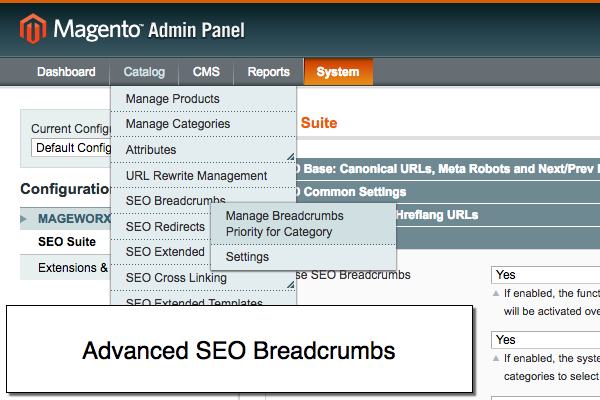
Task: Click hint triangle under second Yes dropdown
Action: [x=496, y=359]
